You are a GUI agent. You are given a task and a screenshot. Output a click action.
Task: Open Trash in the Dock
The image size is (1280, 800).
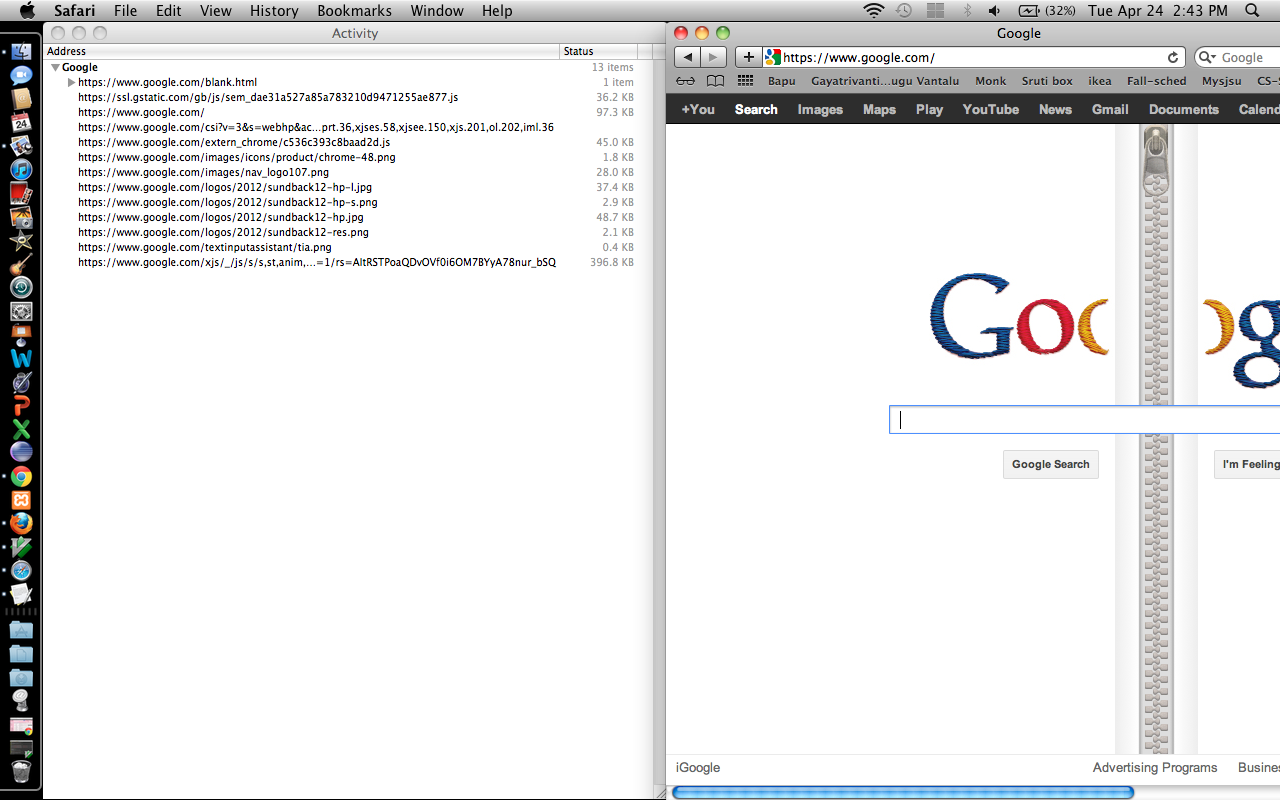(x=21, y=771)
